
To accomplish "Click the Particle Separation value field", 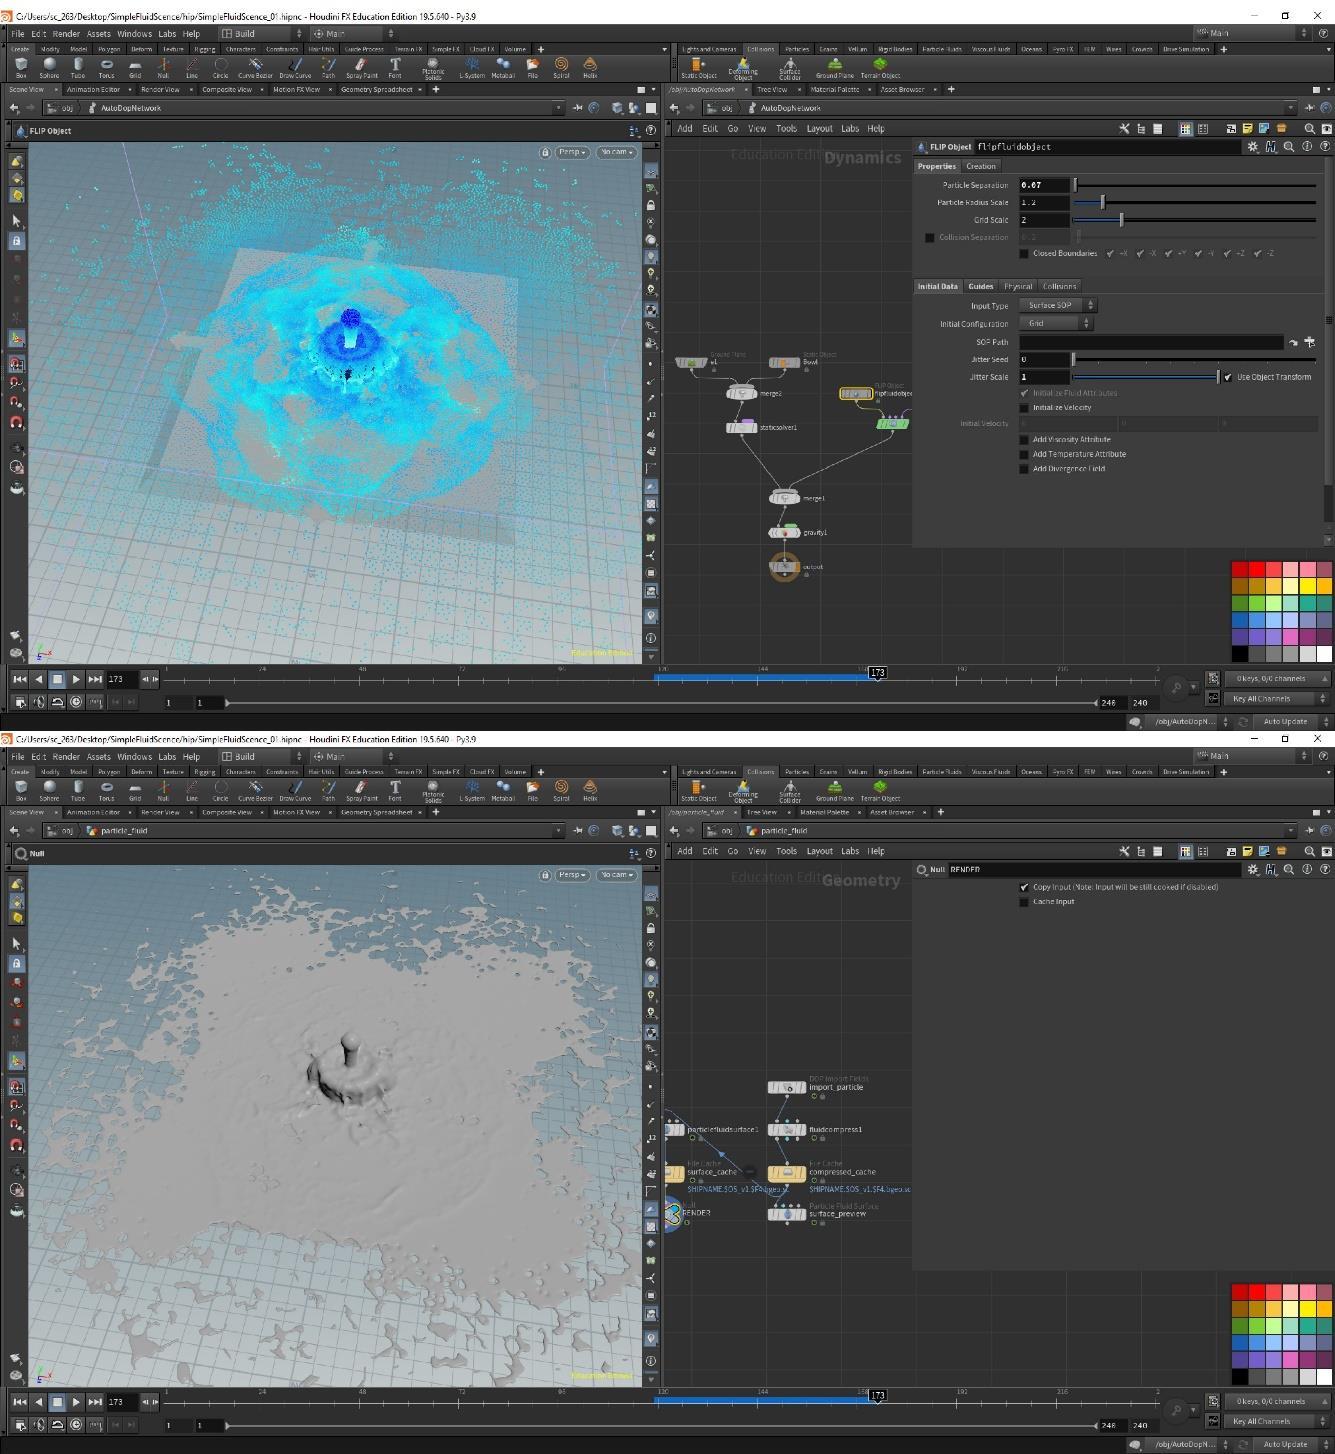I will click(1044, 185).
